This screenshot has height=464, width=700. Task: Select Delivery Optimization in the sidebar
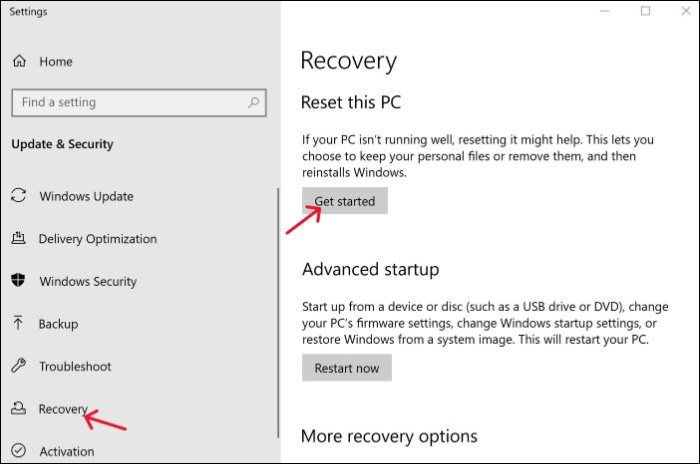tap(97, 239)
